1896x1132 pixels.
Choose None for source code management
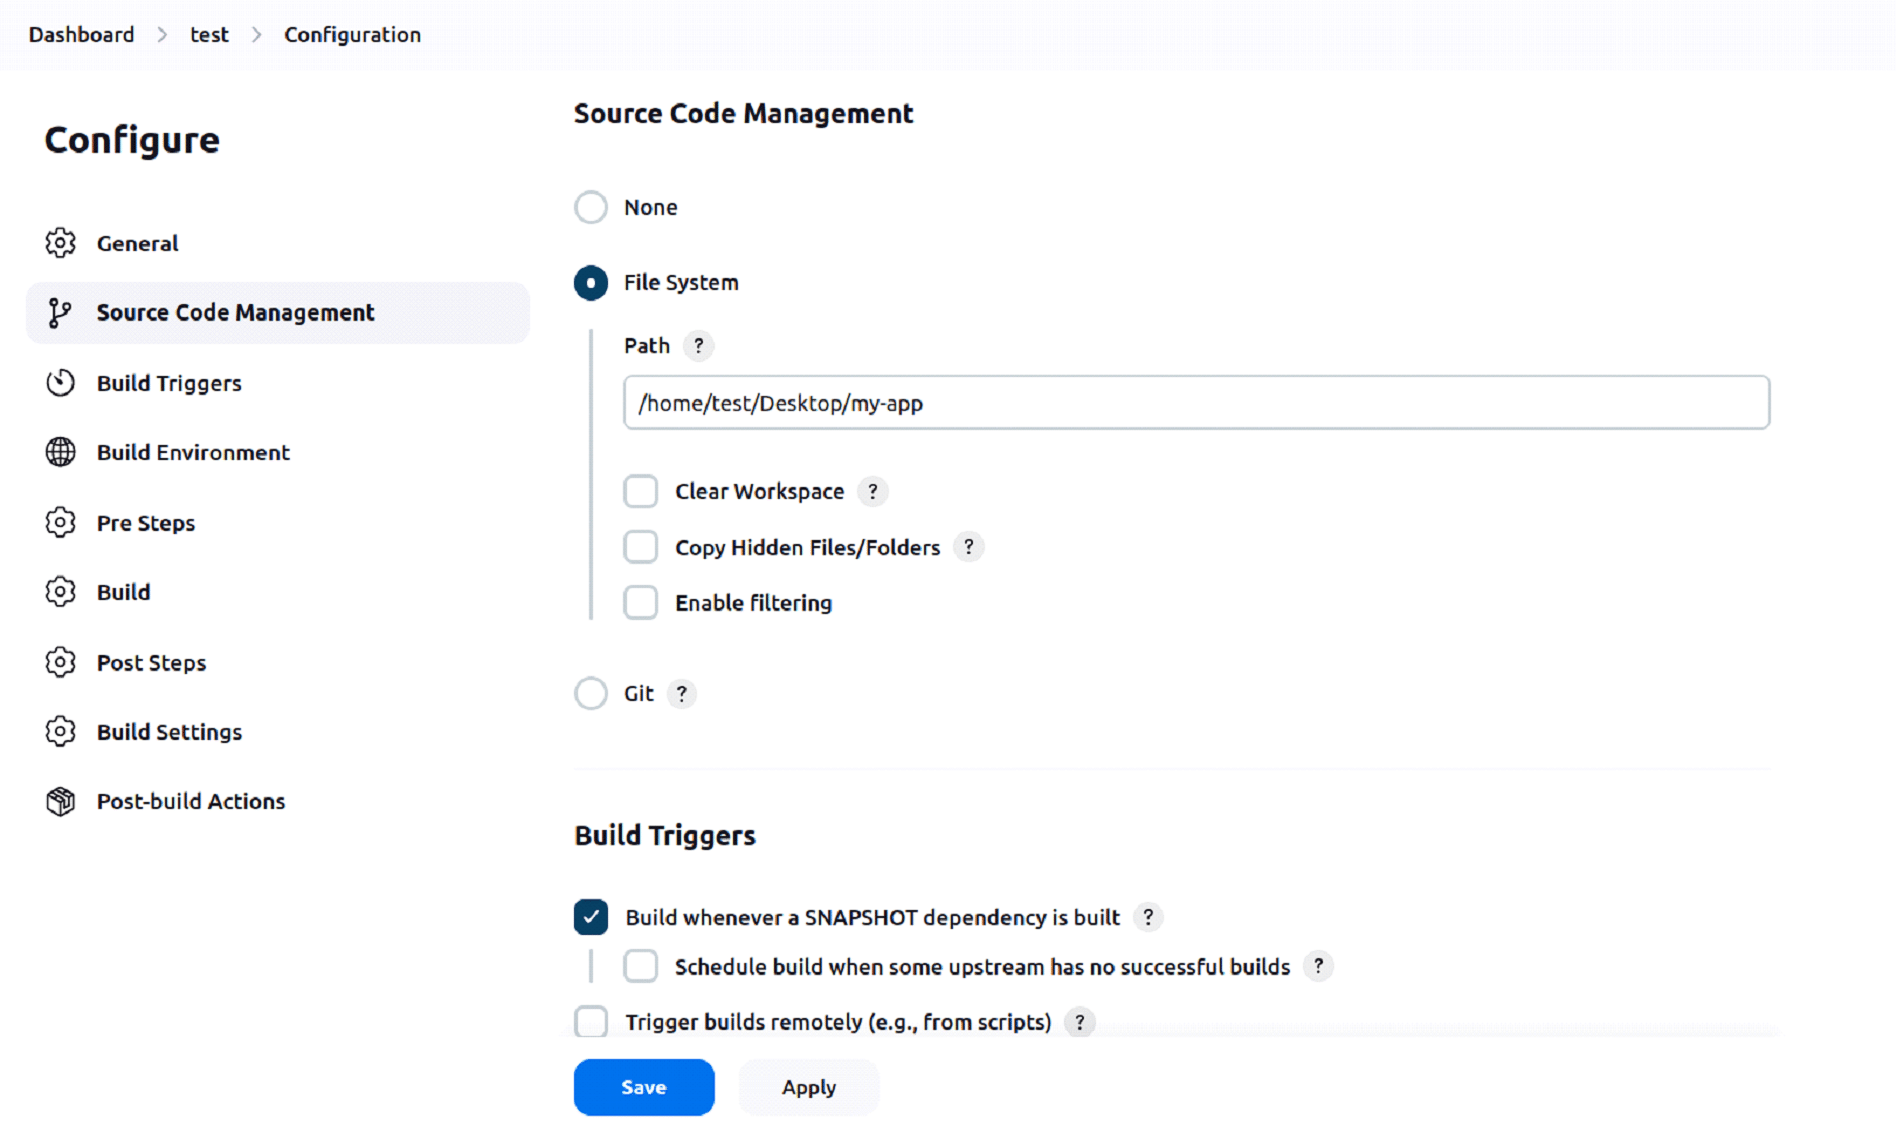tap(591, 207)
